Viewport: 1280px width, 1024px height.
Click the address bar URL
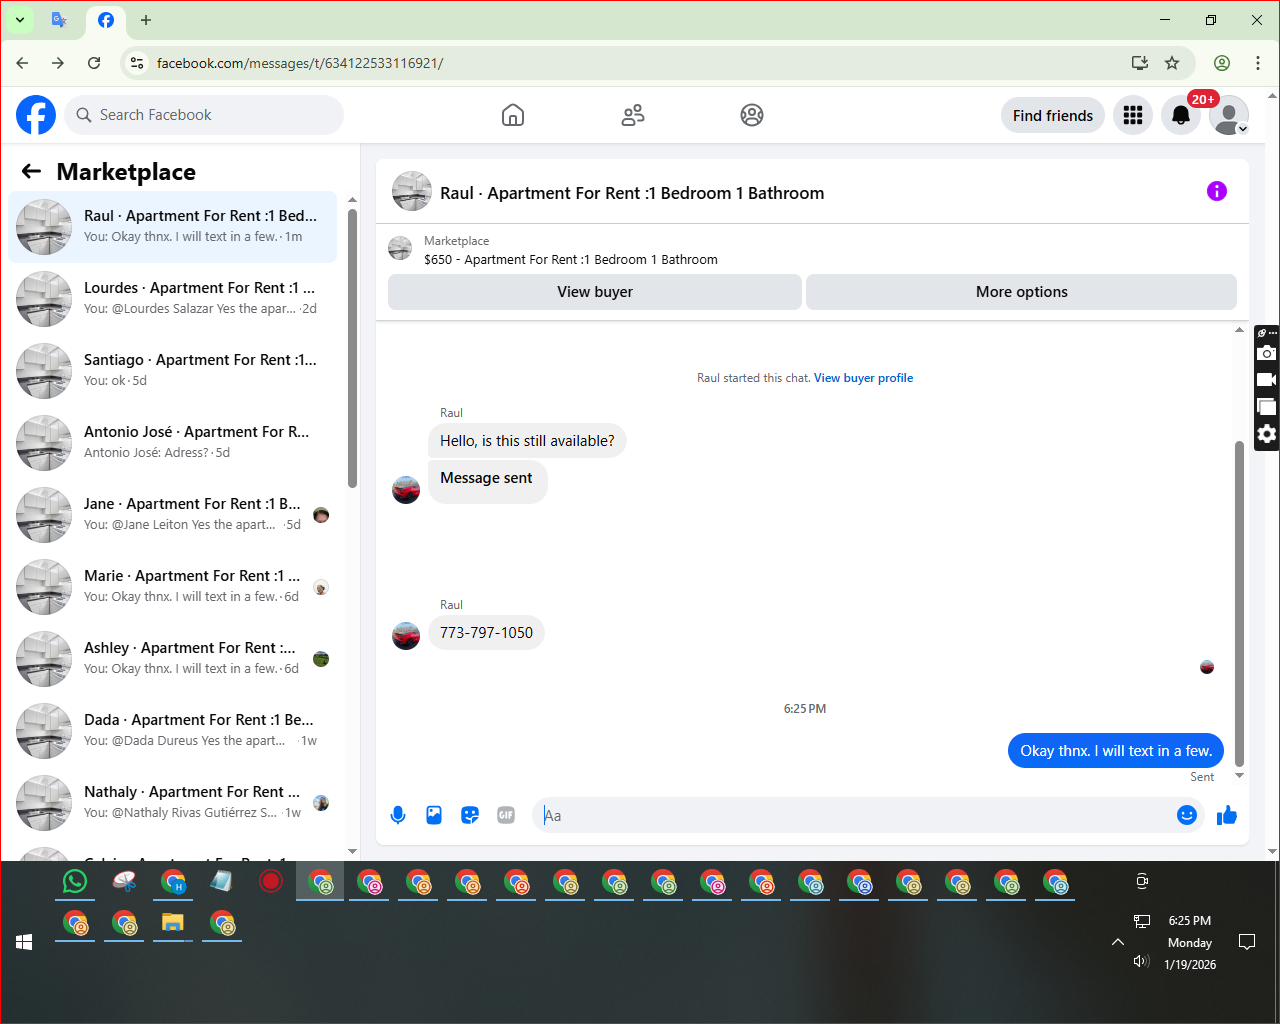[300, 63]
